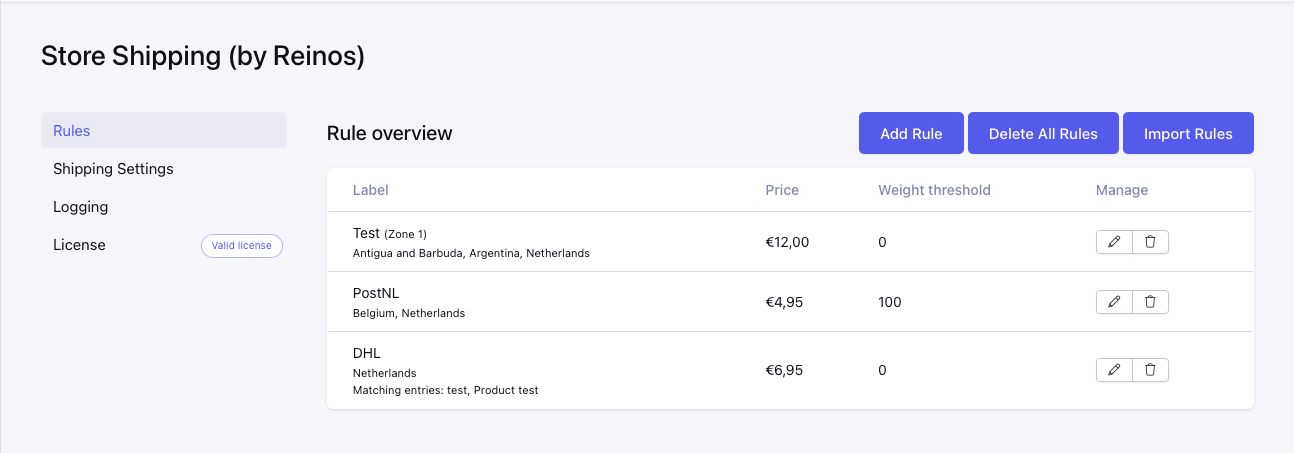Go to Shipping Settings in sidebar

click(113, 169)
